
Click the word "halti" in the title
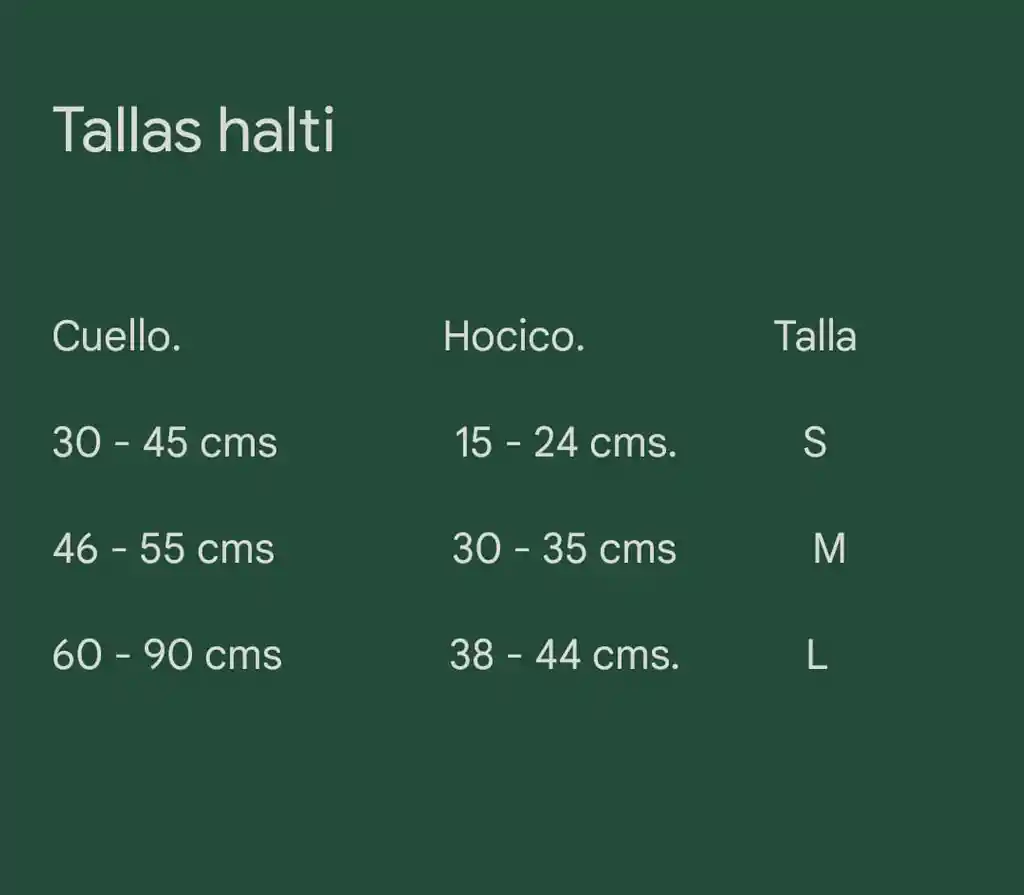pyautogui.click(x=276, y=130)
